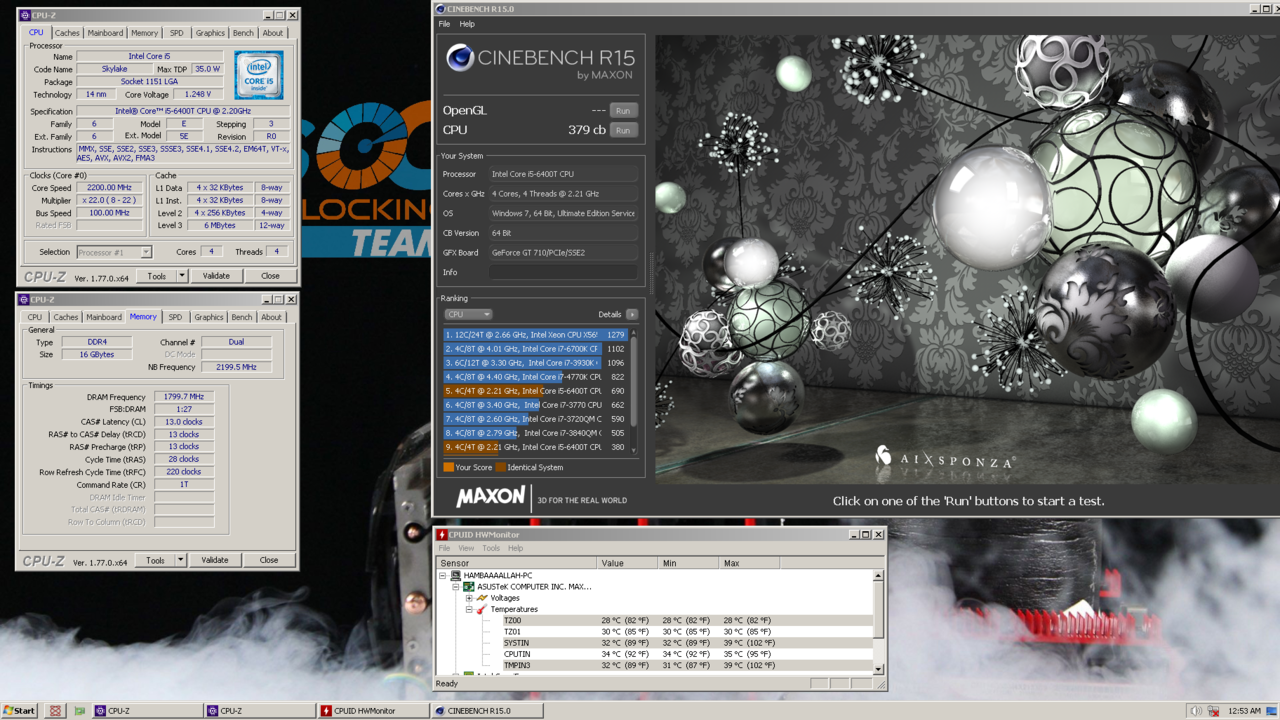Run the CPU test in Cinebench
This screenshot has height=720, width=1280.
click(x=623, y=130)
